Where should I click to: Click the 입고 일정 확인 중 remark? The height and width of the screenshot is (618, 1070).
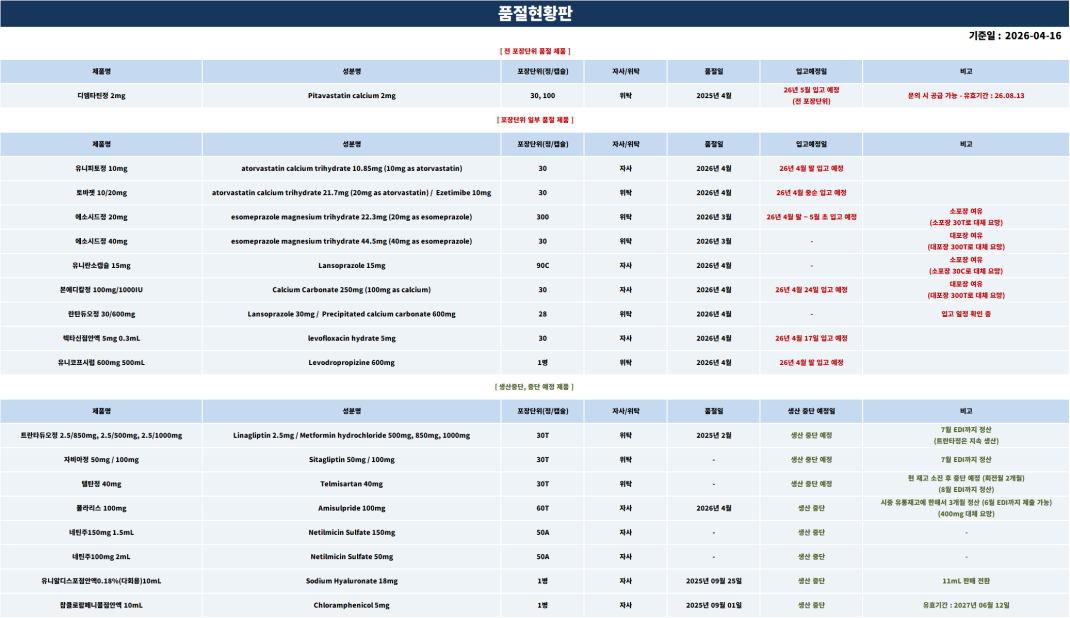click(x=966, y=314)
